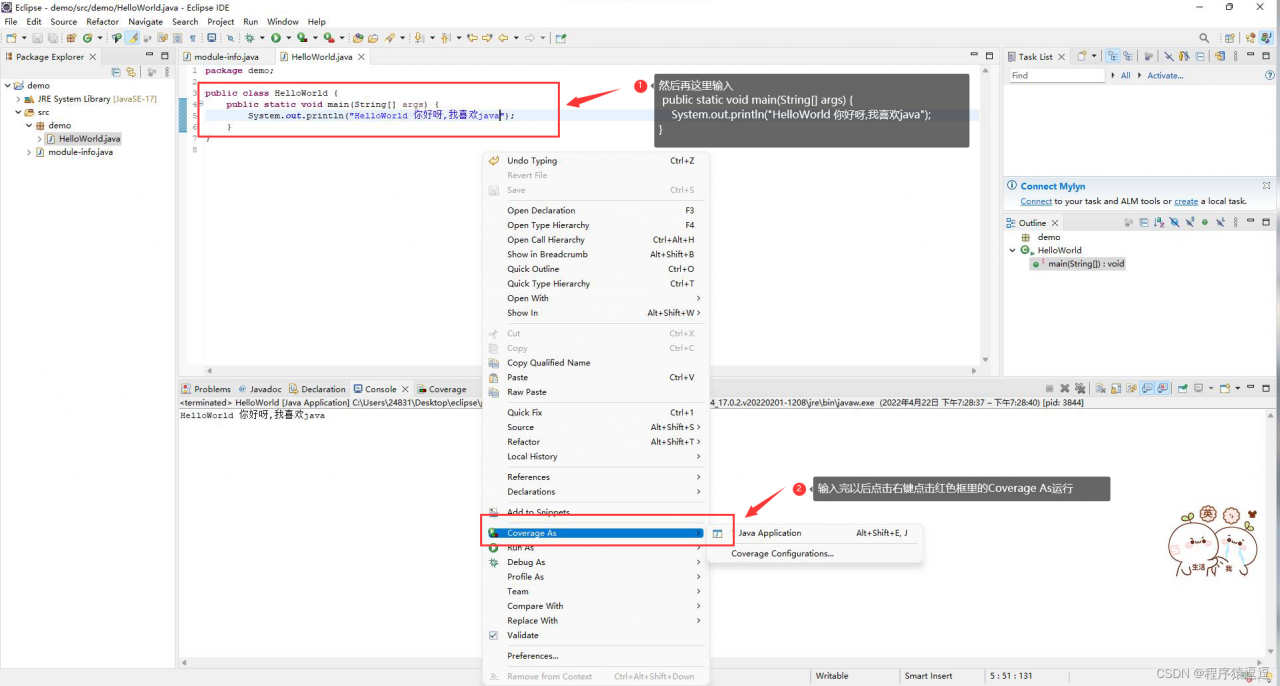Screen dimensions: 1280x686
Task: Toggle Show Console on standard output change
Action: point(1148,388)
